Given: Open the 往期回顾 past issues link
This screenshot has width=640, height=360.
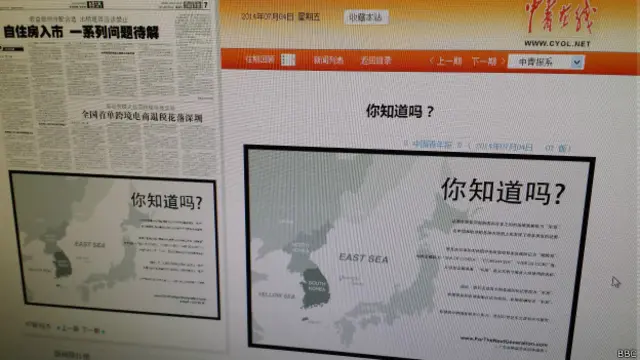Looking at the screenshot, I should point(260,60).
